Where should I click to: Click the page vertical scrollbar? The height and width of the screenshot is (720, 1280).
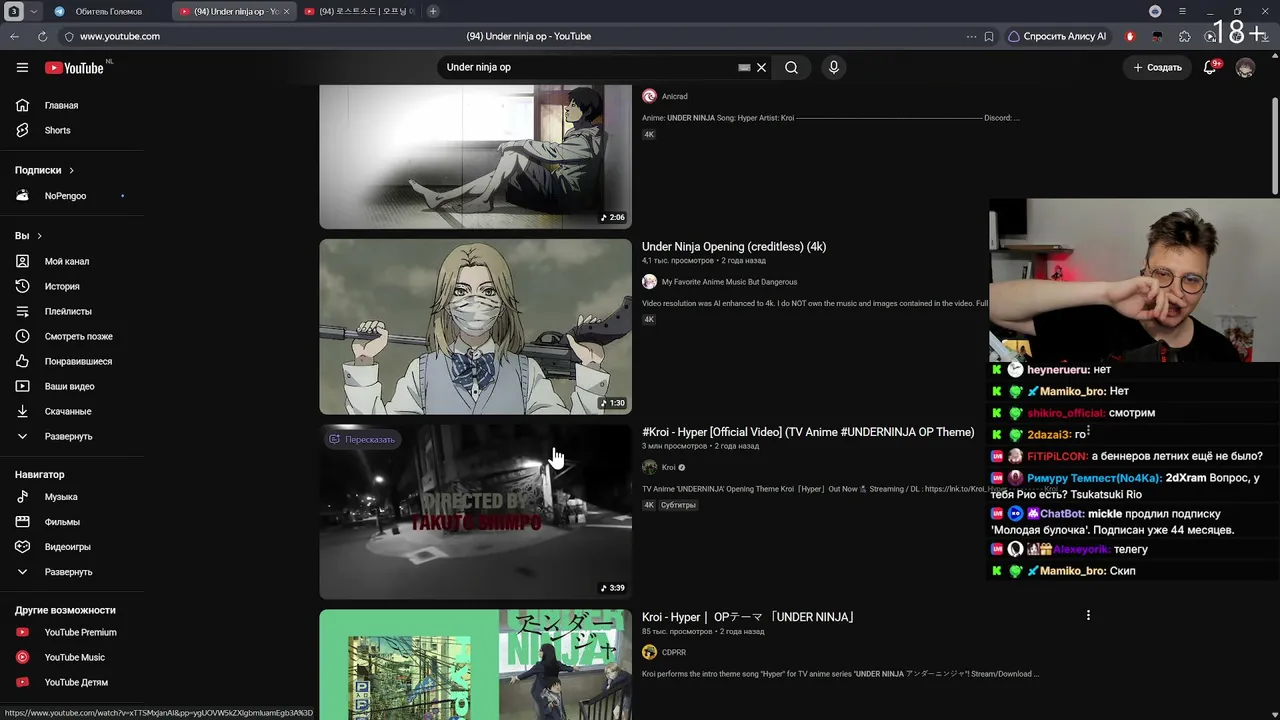[x=1274, y=147]
